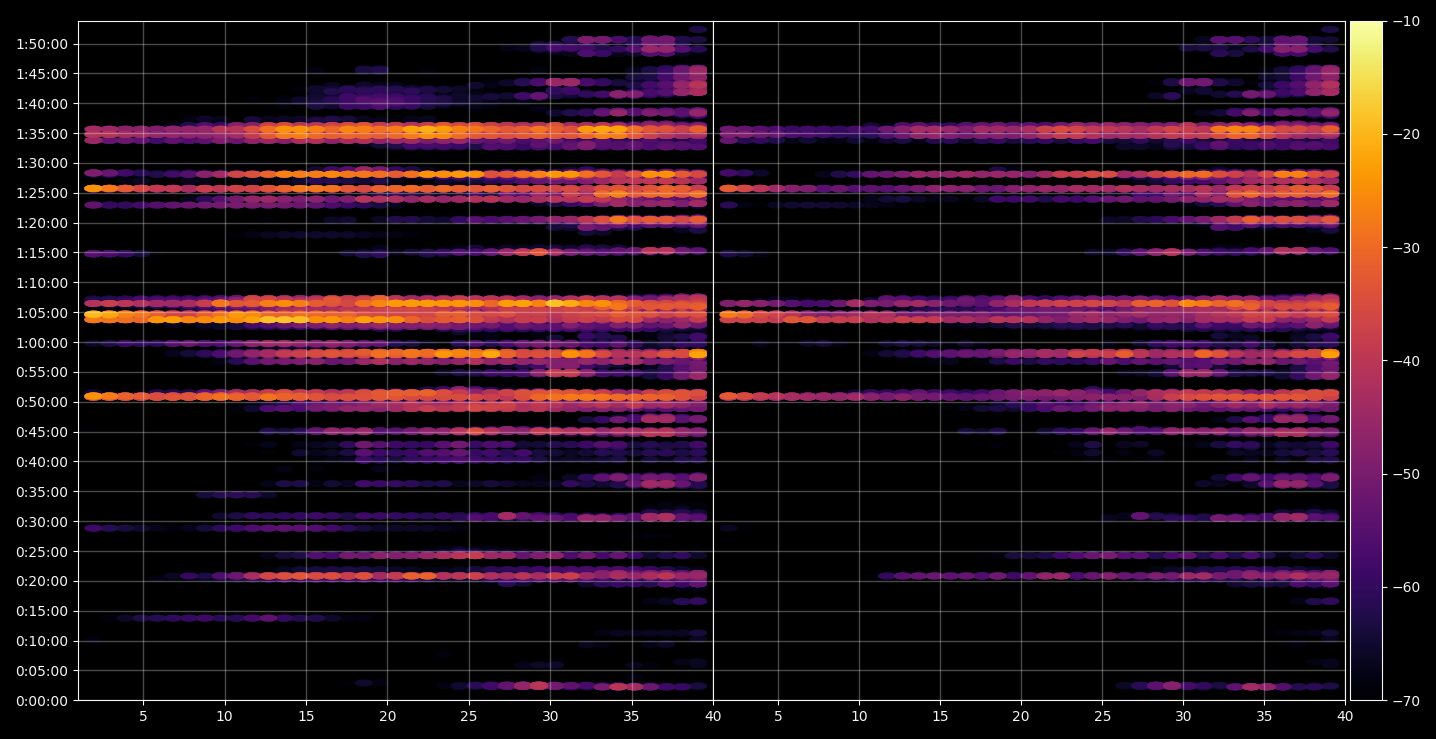
Task: Click x-axis label 20 under right plot
Action: [x=1021, y=717]
